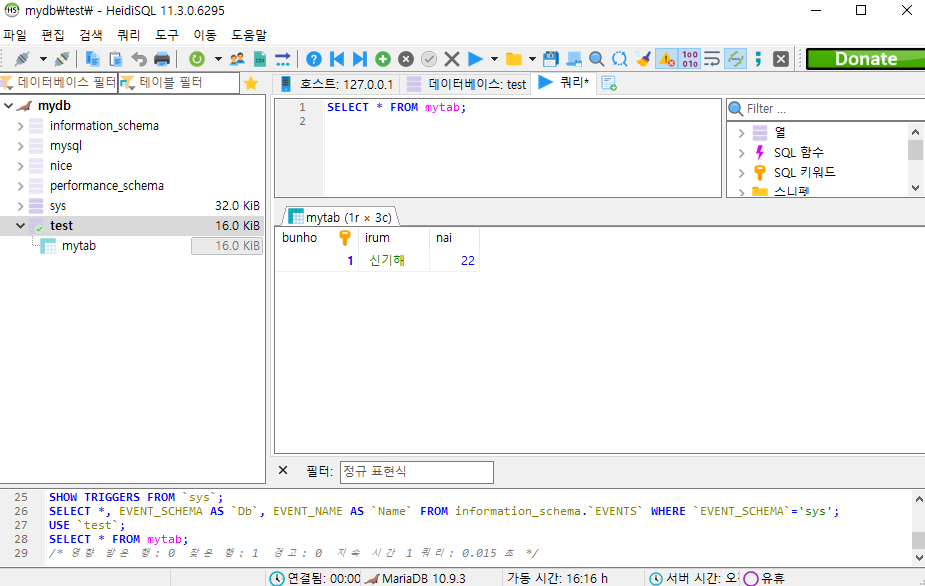Click the Donate button
Image resolution: width=925 pixels, height=586 pixels.
point(865,59)
